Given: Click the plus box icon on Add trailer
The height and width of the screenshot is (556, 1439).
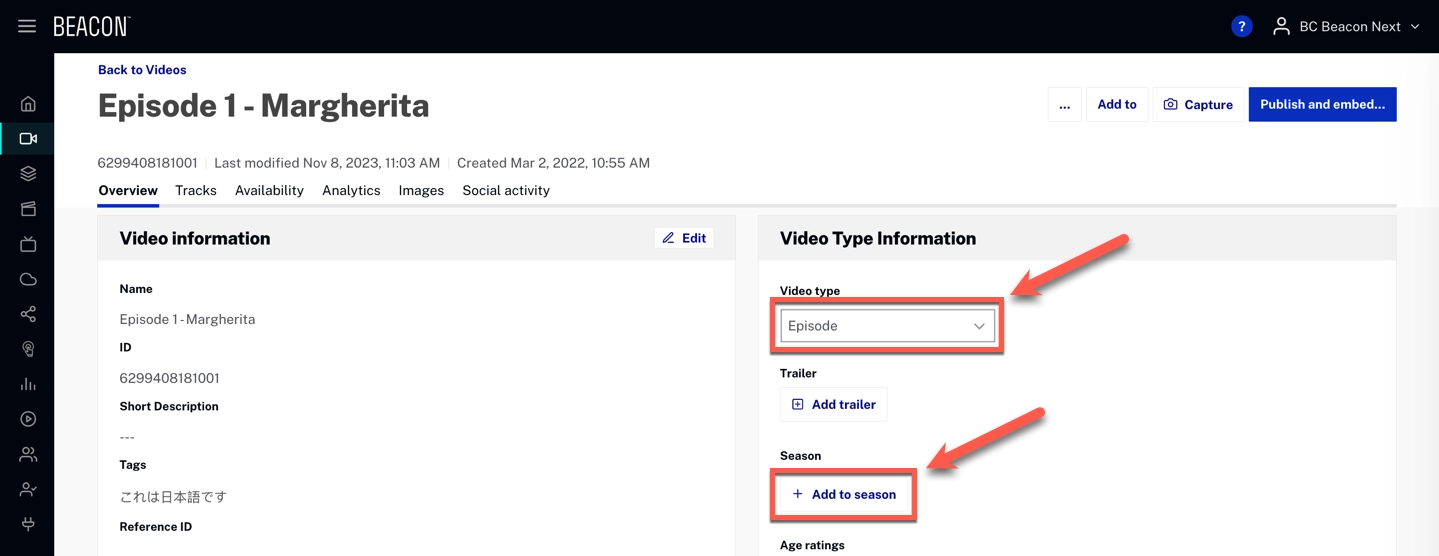Looking at the screenshot, I should [x=798, y=404].
